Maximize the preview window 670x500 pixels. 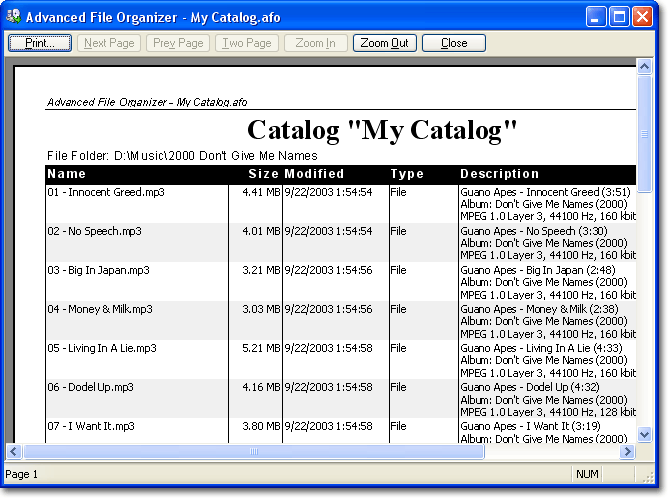coord(620,16)
